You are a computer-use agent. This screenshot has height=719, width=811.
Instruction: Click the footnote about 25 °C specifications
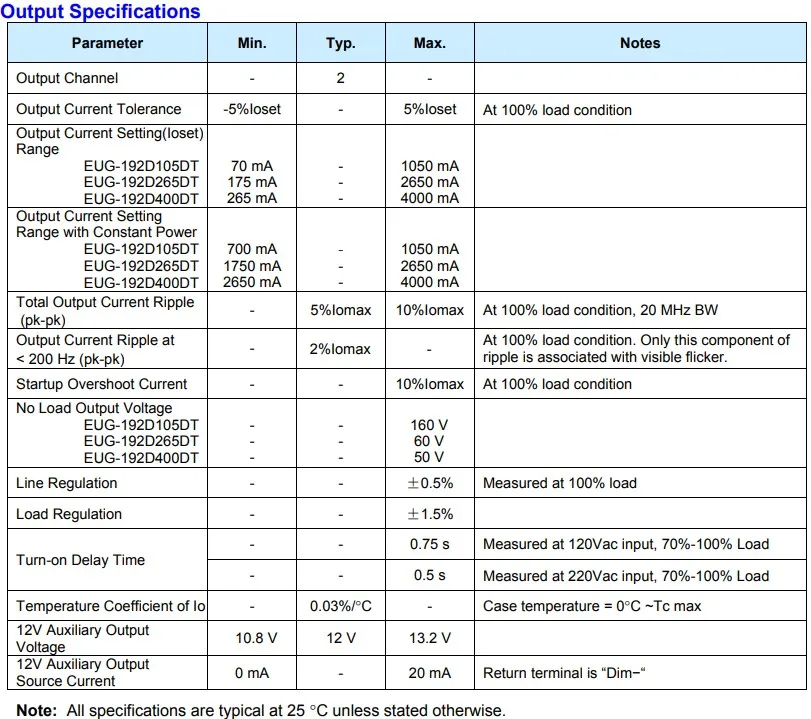(261, 710)
